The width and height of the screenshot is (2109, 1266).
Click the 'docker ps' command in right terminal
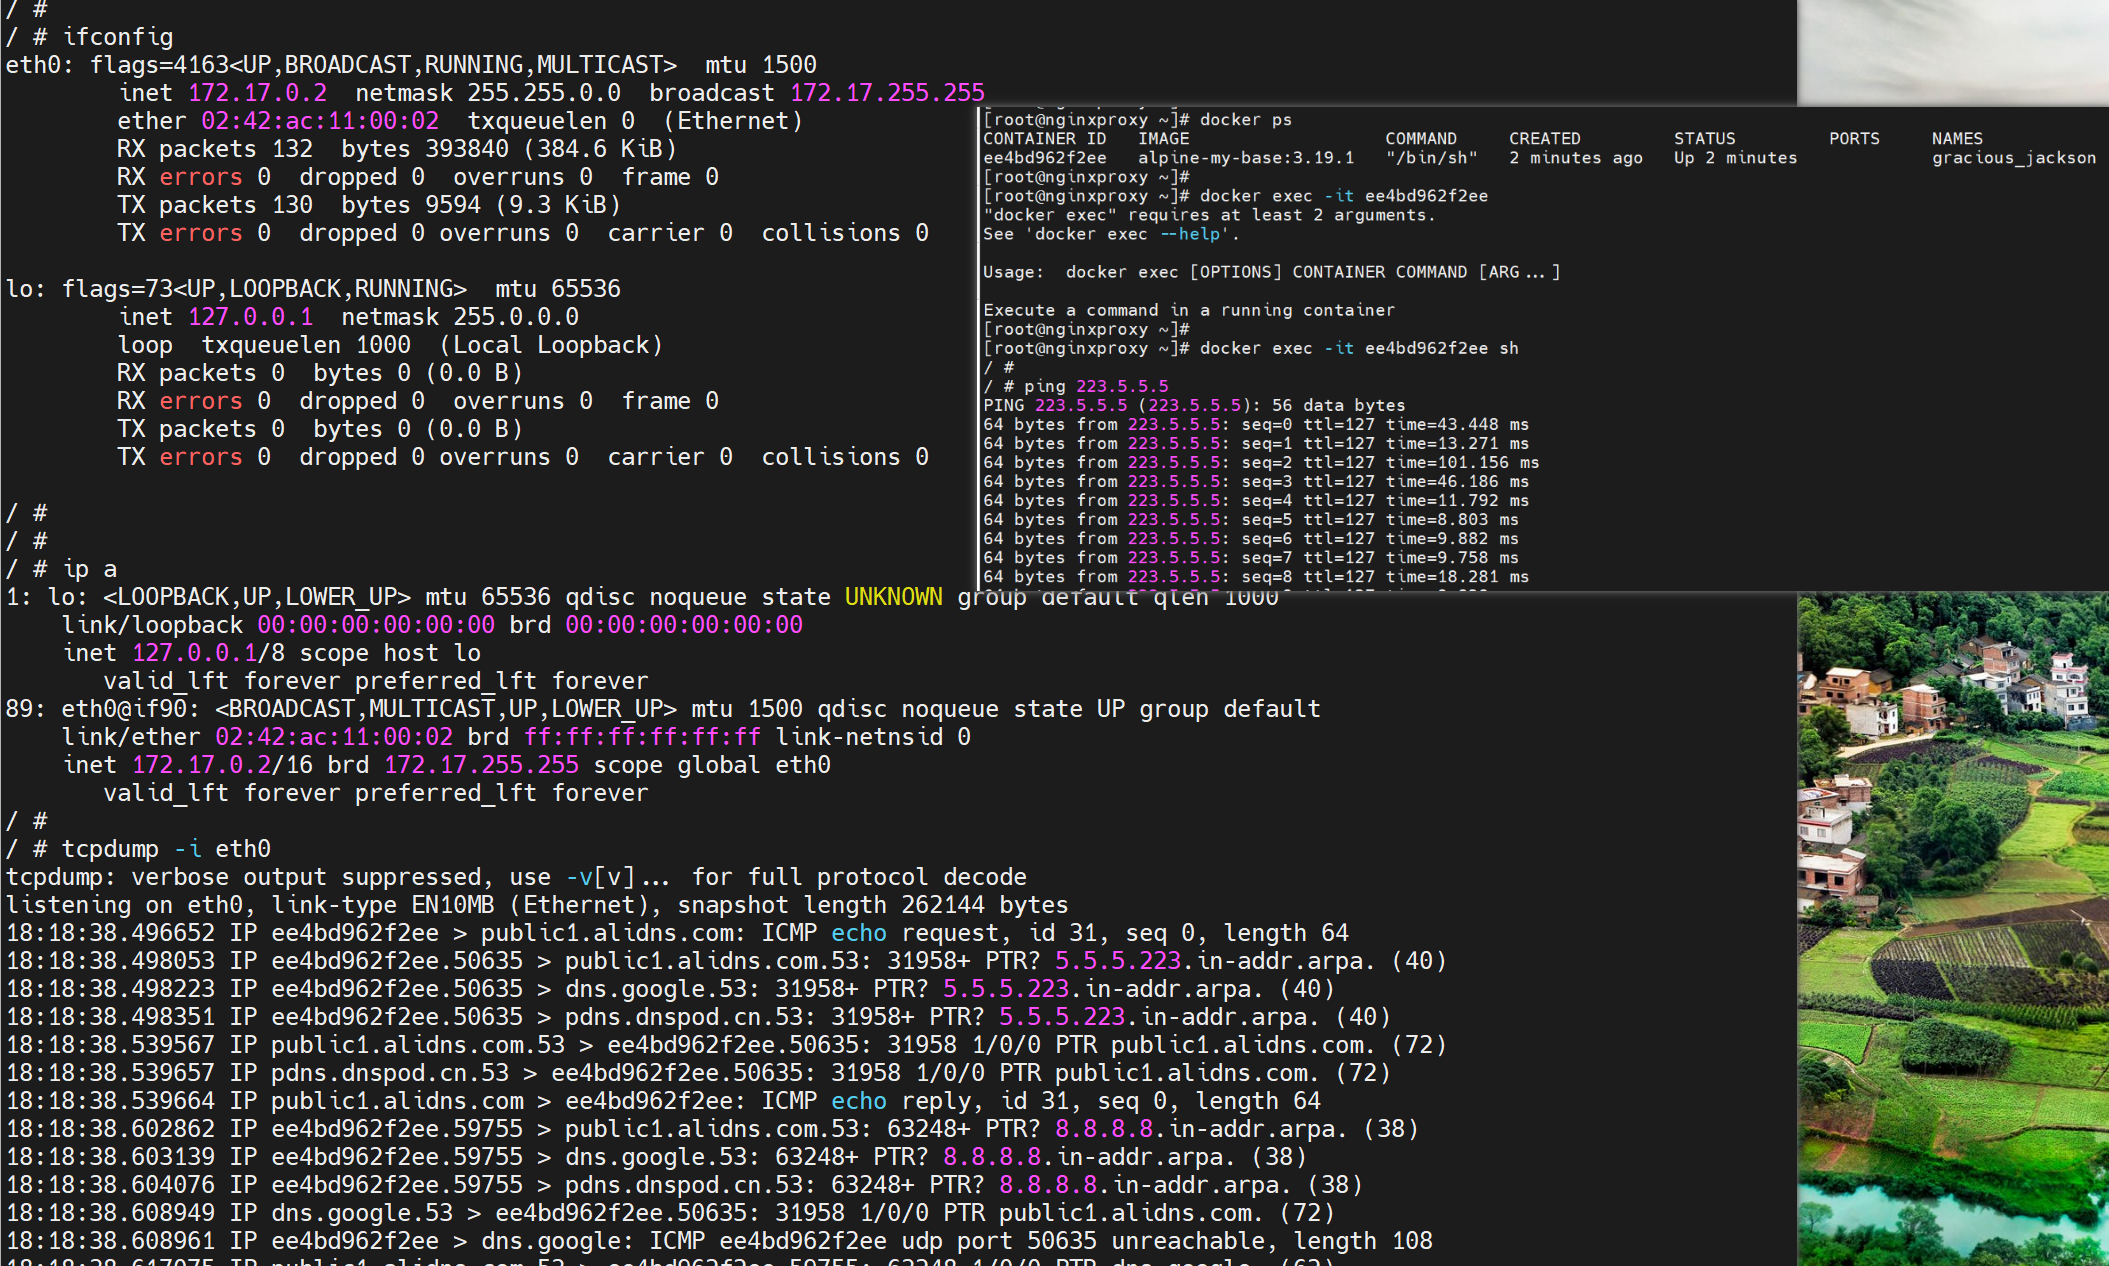1245,120
